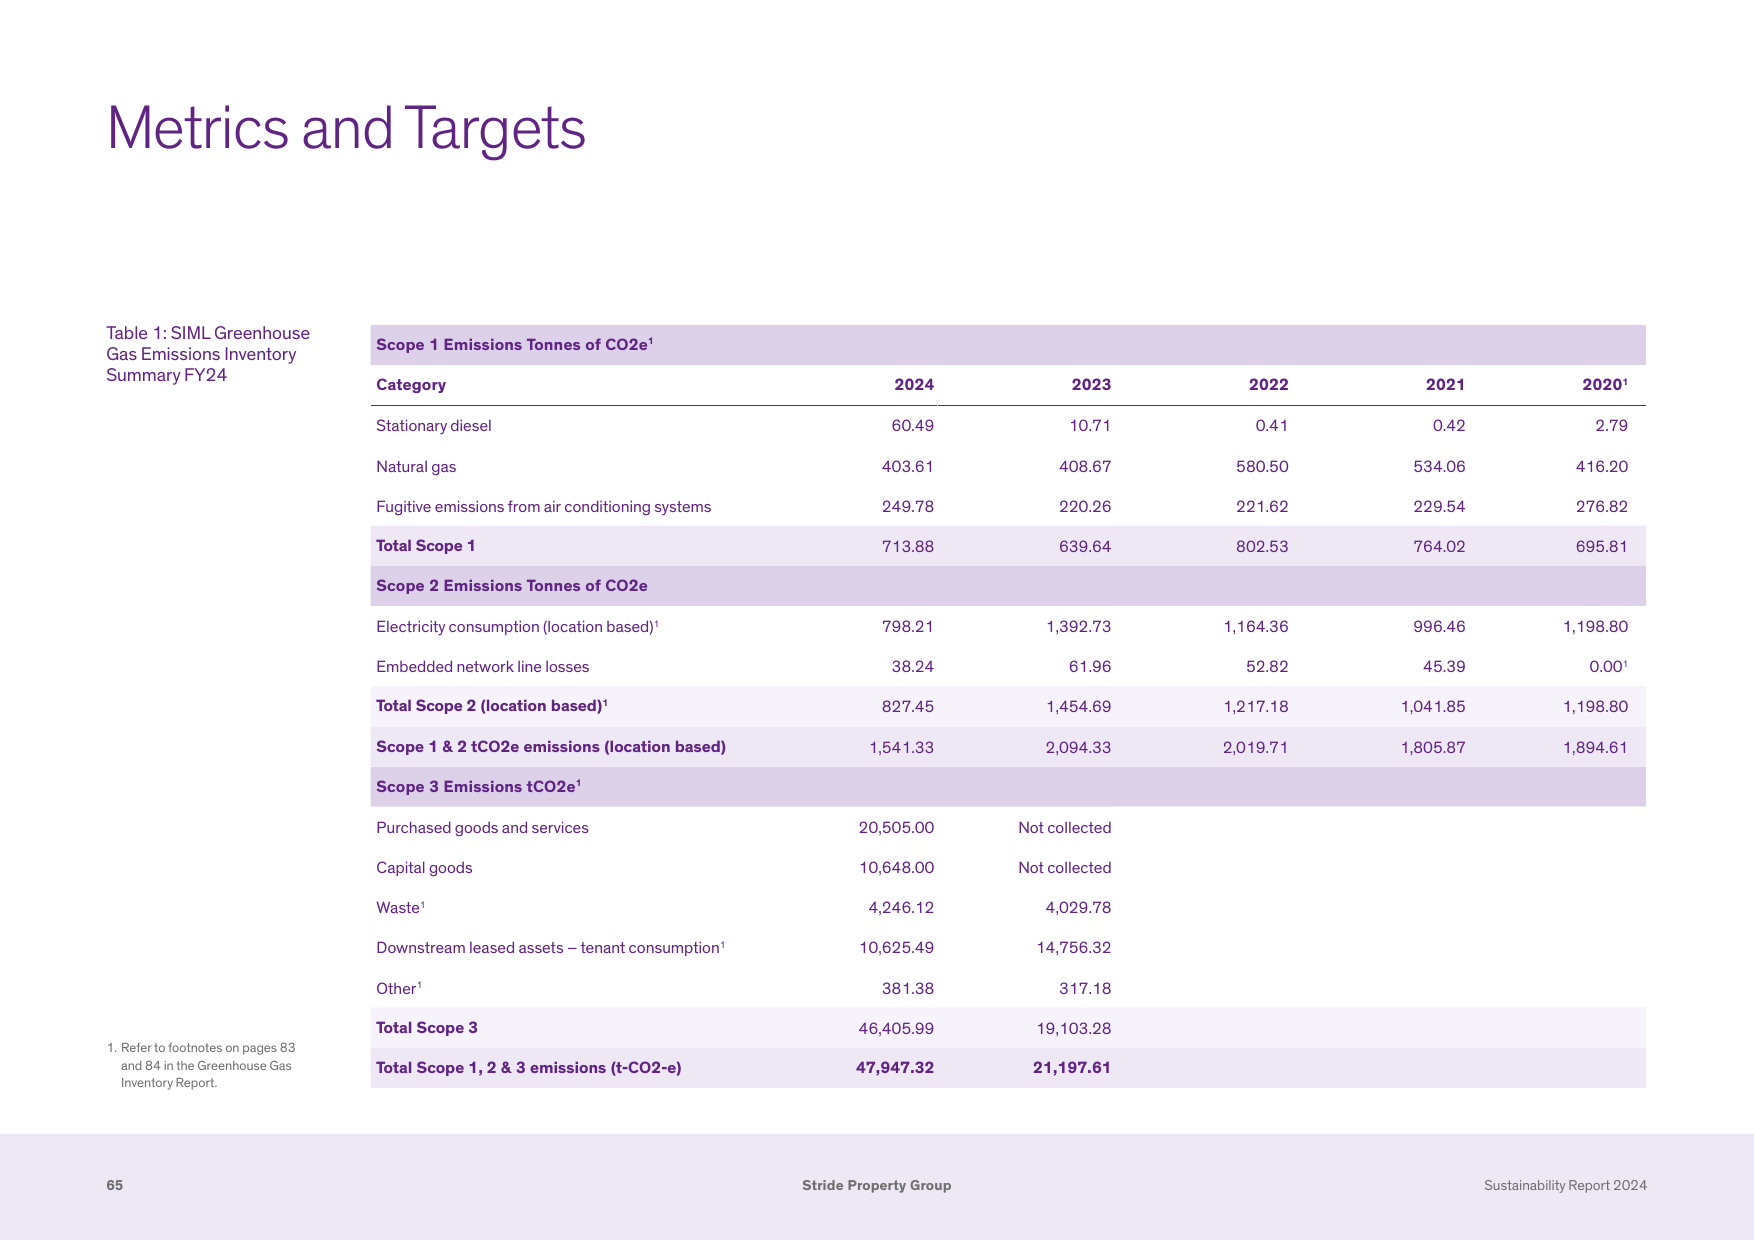Image resolution: width=1754 pixels, height=1241 pixels.
Task: Click Total Scope 1 2024 value 713.88
Action: click(908, 547)
